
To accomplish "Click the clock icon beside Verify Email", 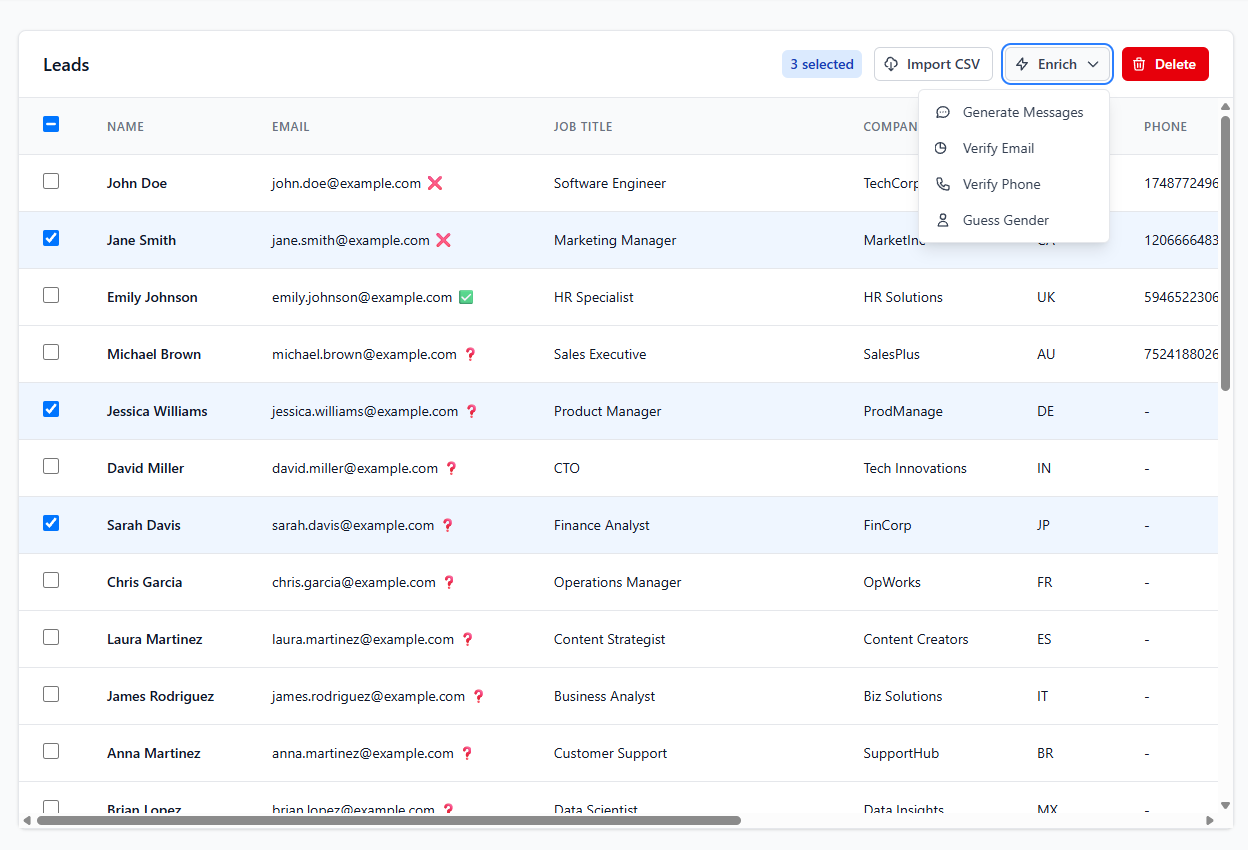I will pyautogui.click(x=941, y=148).
